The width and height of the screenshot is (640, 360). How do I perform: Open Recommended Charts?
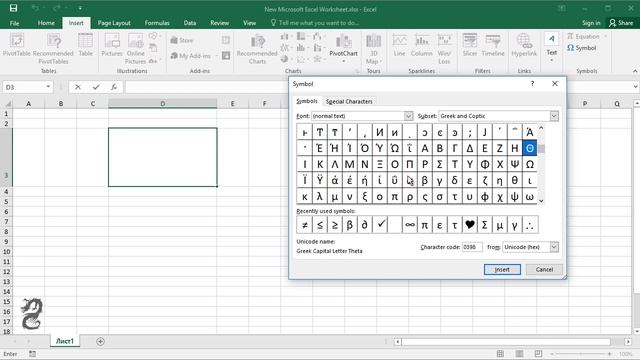(257, 49)
